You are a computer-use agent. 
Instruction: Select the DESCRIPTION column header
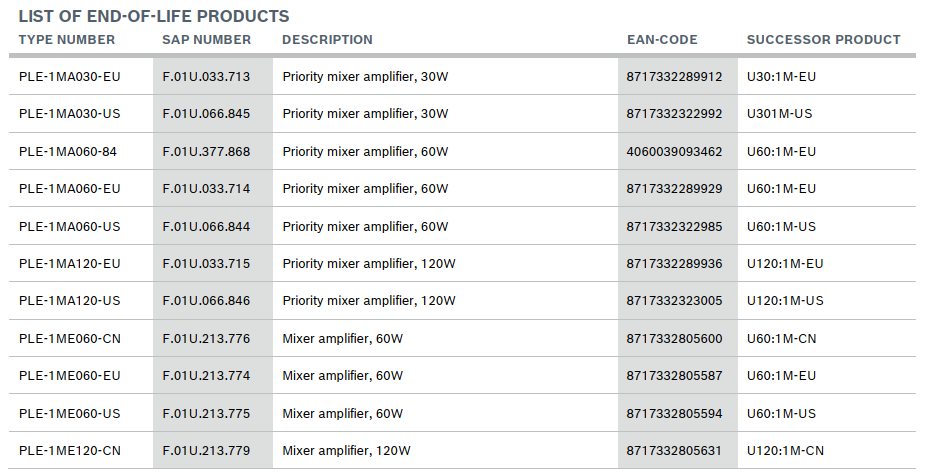(327, 40)
